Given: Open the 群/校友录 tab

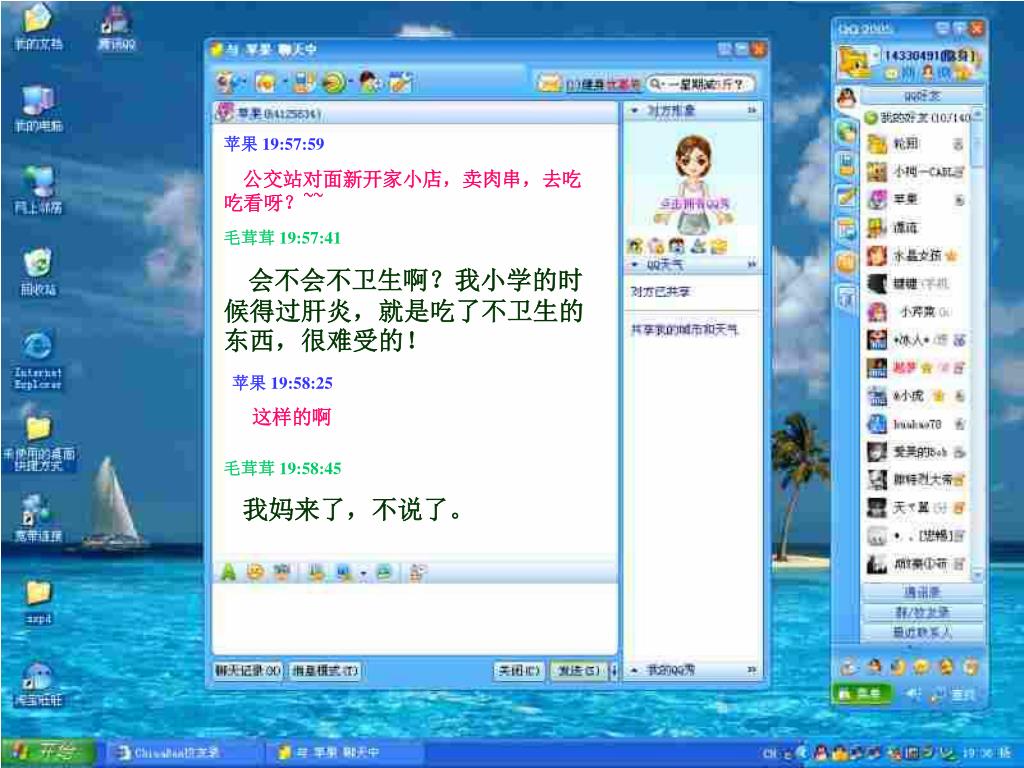Looking at the screenshot, I should (x=922, y=613).
